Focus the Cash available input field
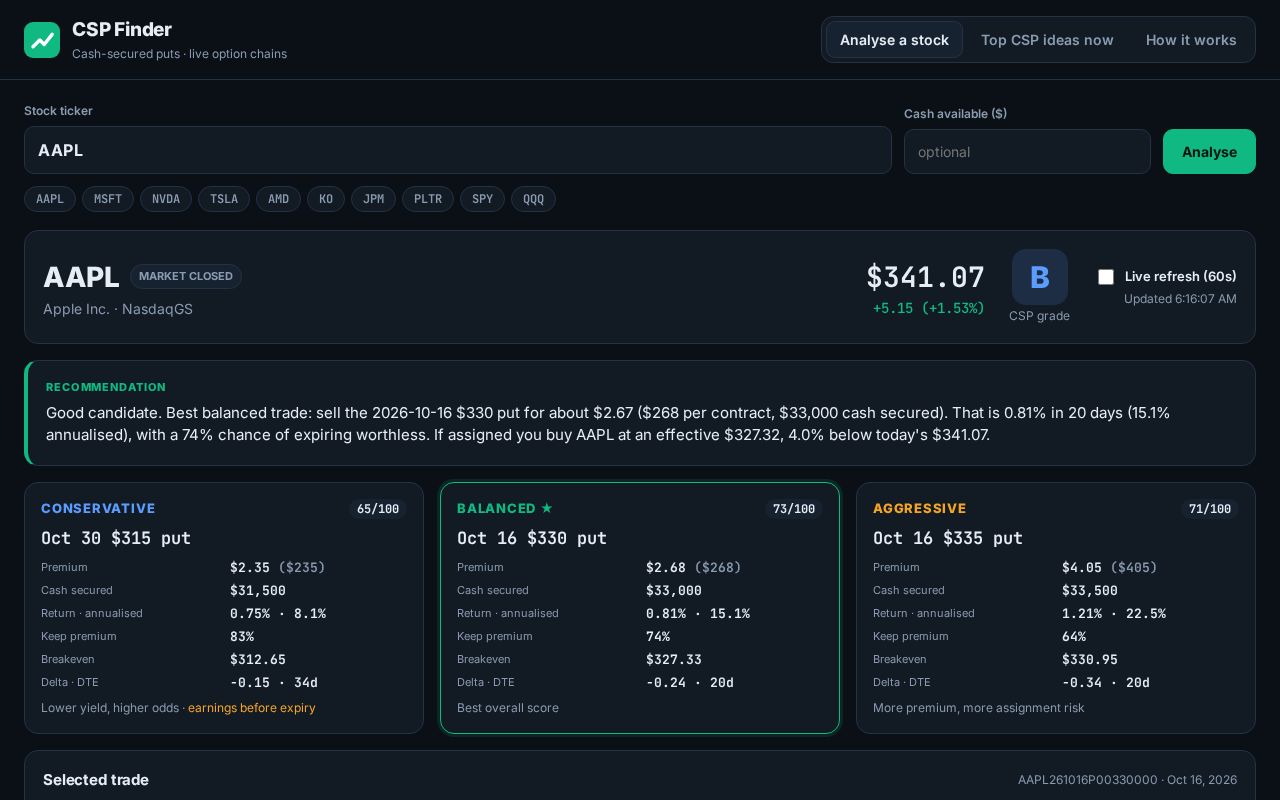 1027,152
